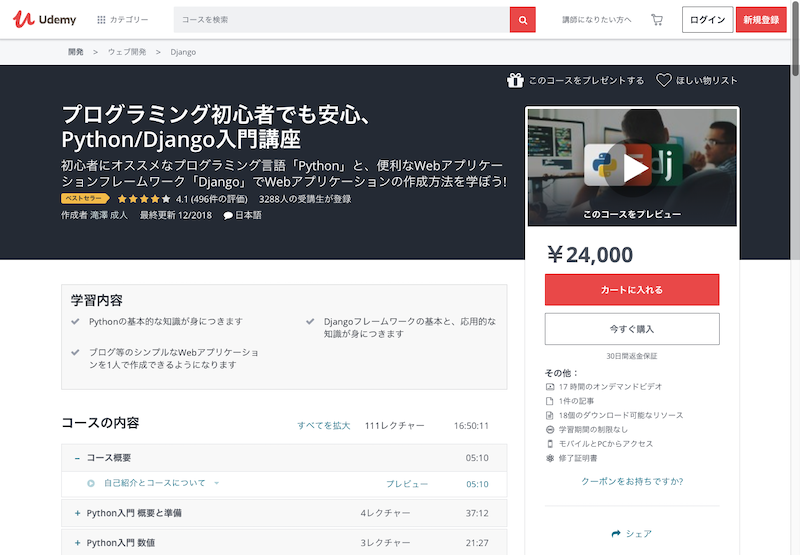Click 30日間返金保証 text
Image resolution: width=800 pixels, height=555 pixels.
632,356
